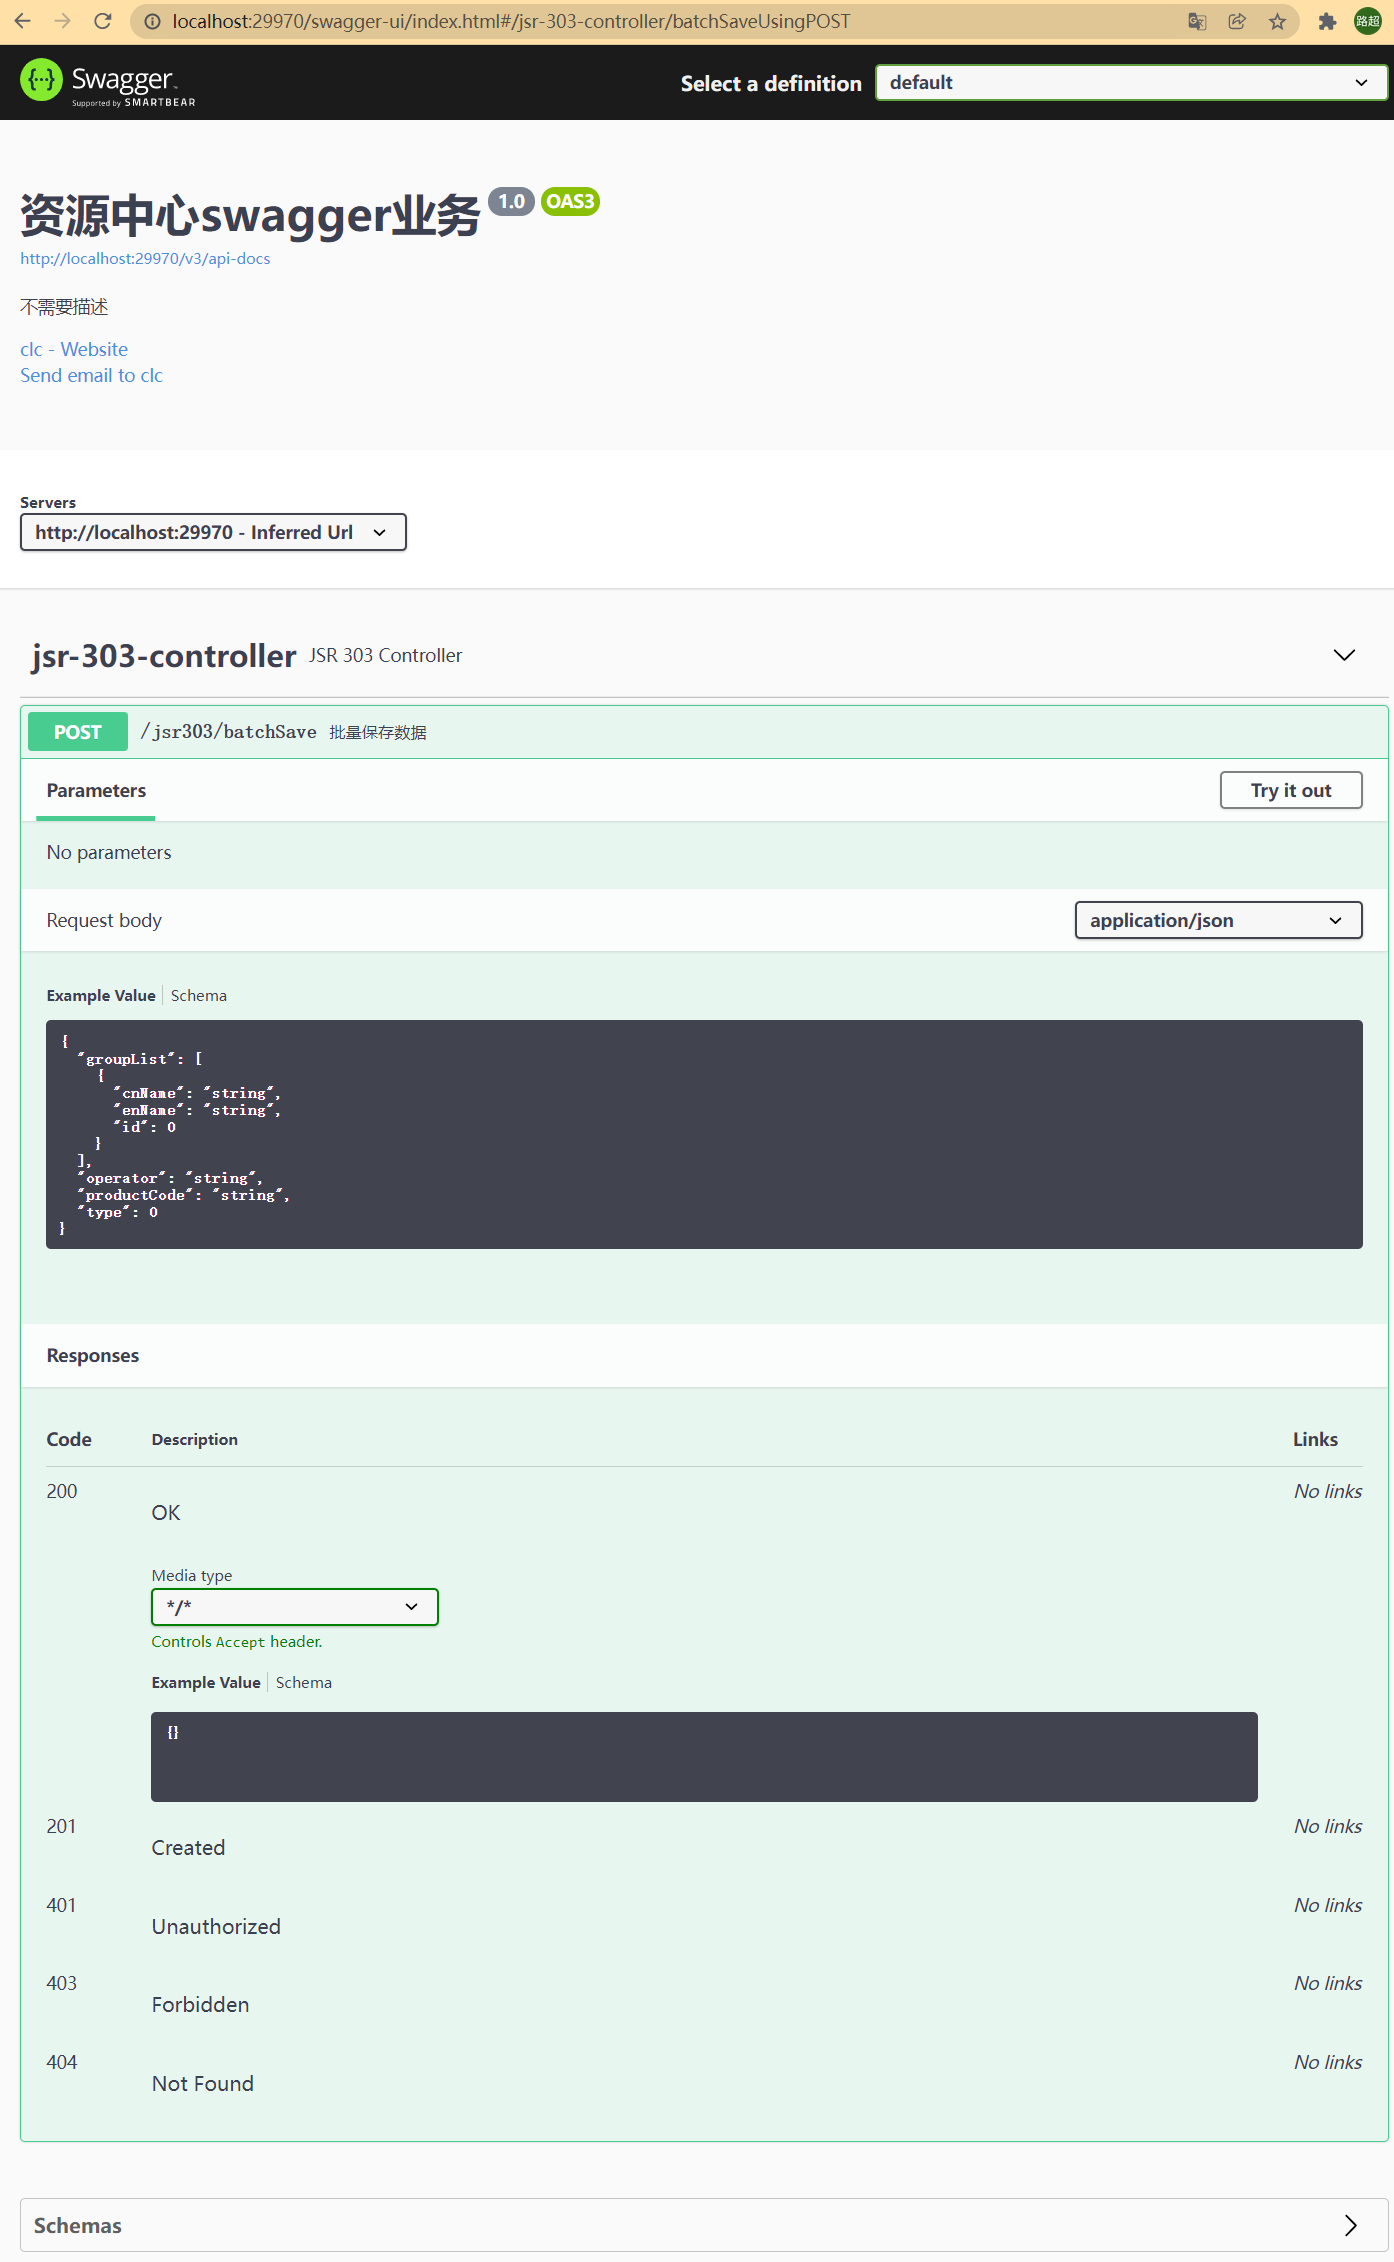1394x2262 pixels.
Task: Click the 404 response code
Action: click(x=62, y=2062)
